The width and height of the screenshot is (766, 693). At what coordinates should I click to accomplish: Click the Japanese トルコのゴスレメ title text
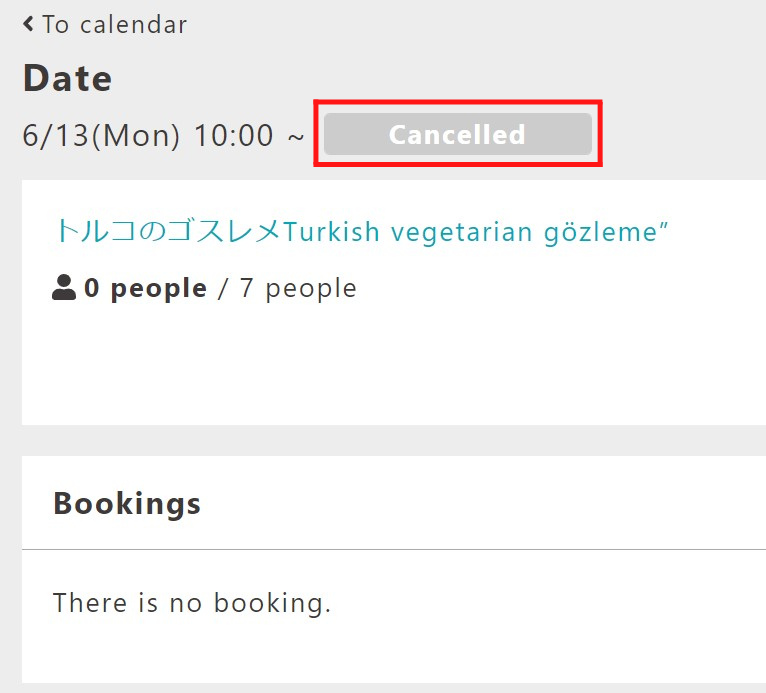(x=169, y=231)
